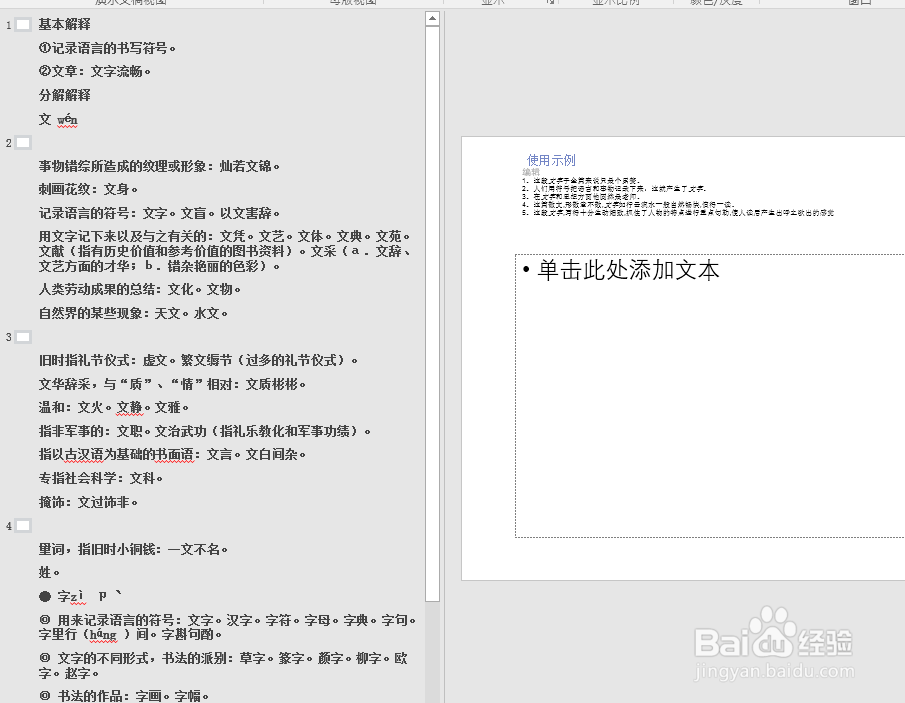Click outline line '书法的作品：字画。字幅。'
Image resolution: width=905 pixels, height=703 pixels.
pyautogui.click(x=124, y=696)
